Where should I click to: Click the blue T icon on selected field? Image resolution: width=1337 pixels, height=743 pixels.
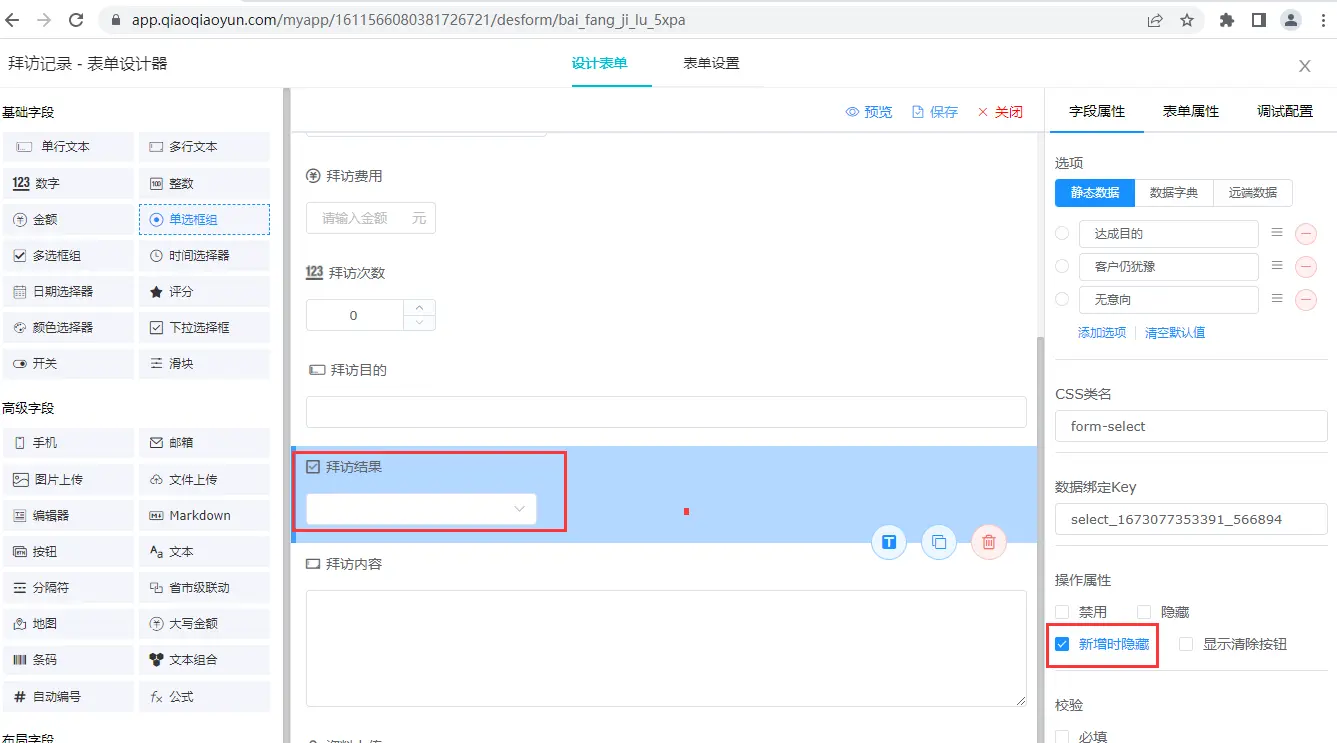tap(889, 542)
